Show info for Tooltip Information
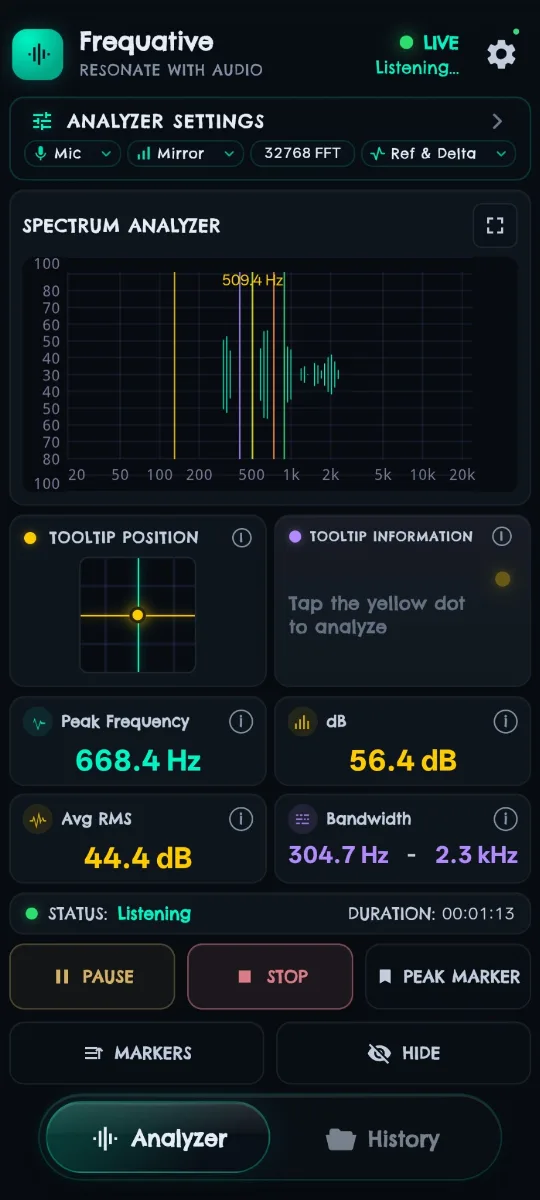 502,536
